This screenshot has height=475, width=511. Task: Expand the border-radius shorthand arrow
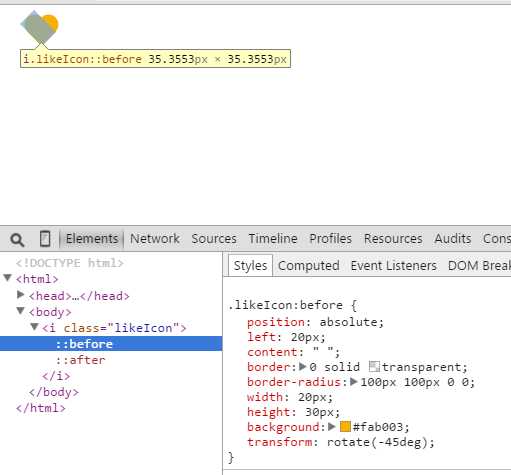[354, 382]
